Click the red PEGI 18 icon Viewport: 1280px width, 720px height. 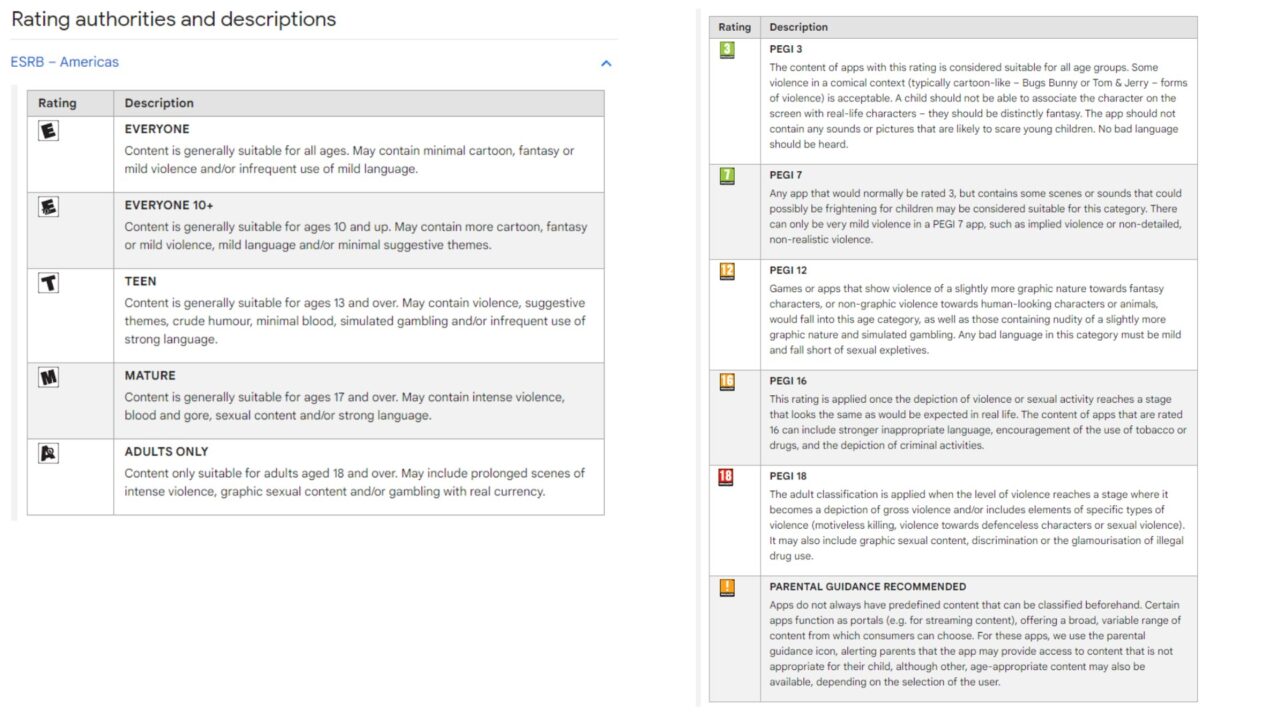coord(727,477)
